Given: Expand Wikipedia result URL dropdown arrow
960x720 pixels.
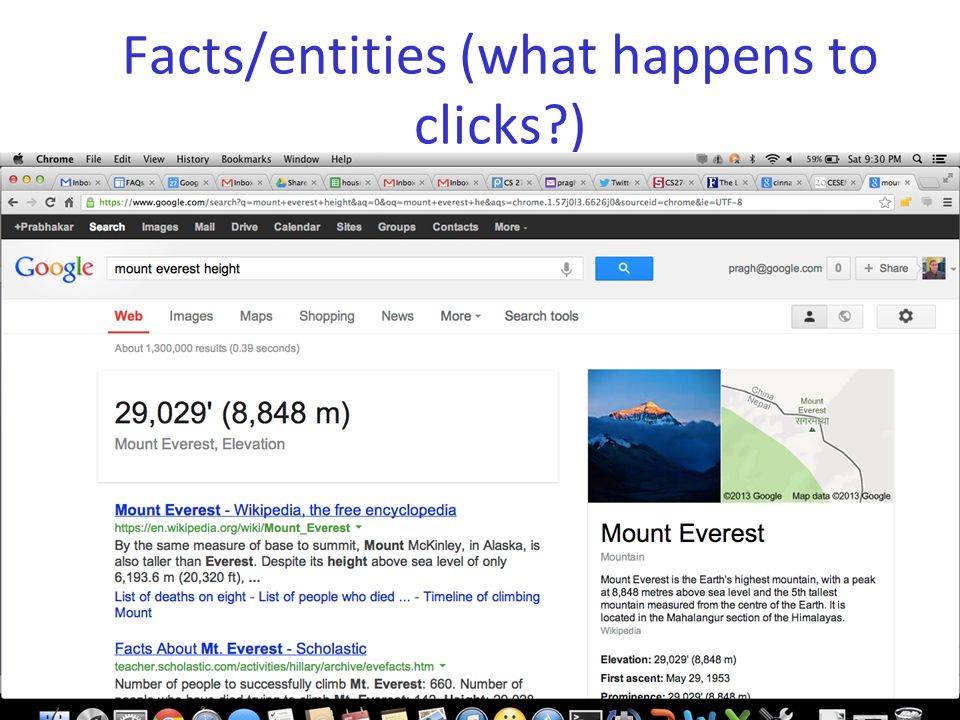Looking at the screenshot, I should (x=359, y=527).
